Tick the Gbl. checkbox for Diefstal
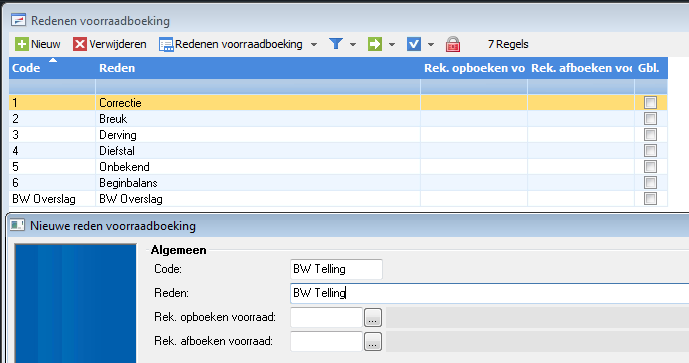Image resolution: width=689 pixels, height=363 pixels. 650,150
